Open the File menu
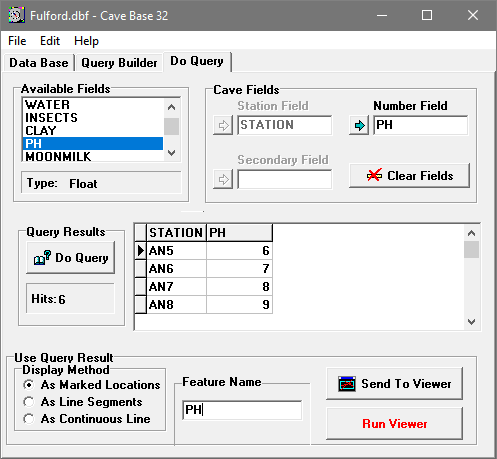 (17, 41)
